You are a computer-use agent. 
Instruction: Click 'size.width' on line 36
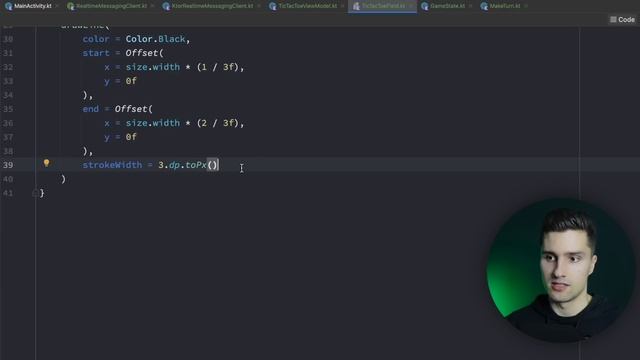coord(153,123)
